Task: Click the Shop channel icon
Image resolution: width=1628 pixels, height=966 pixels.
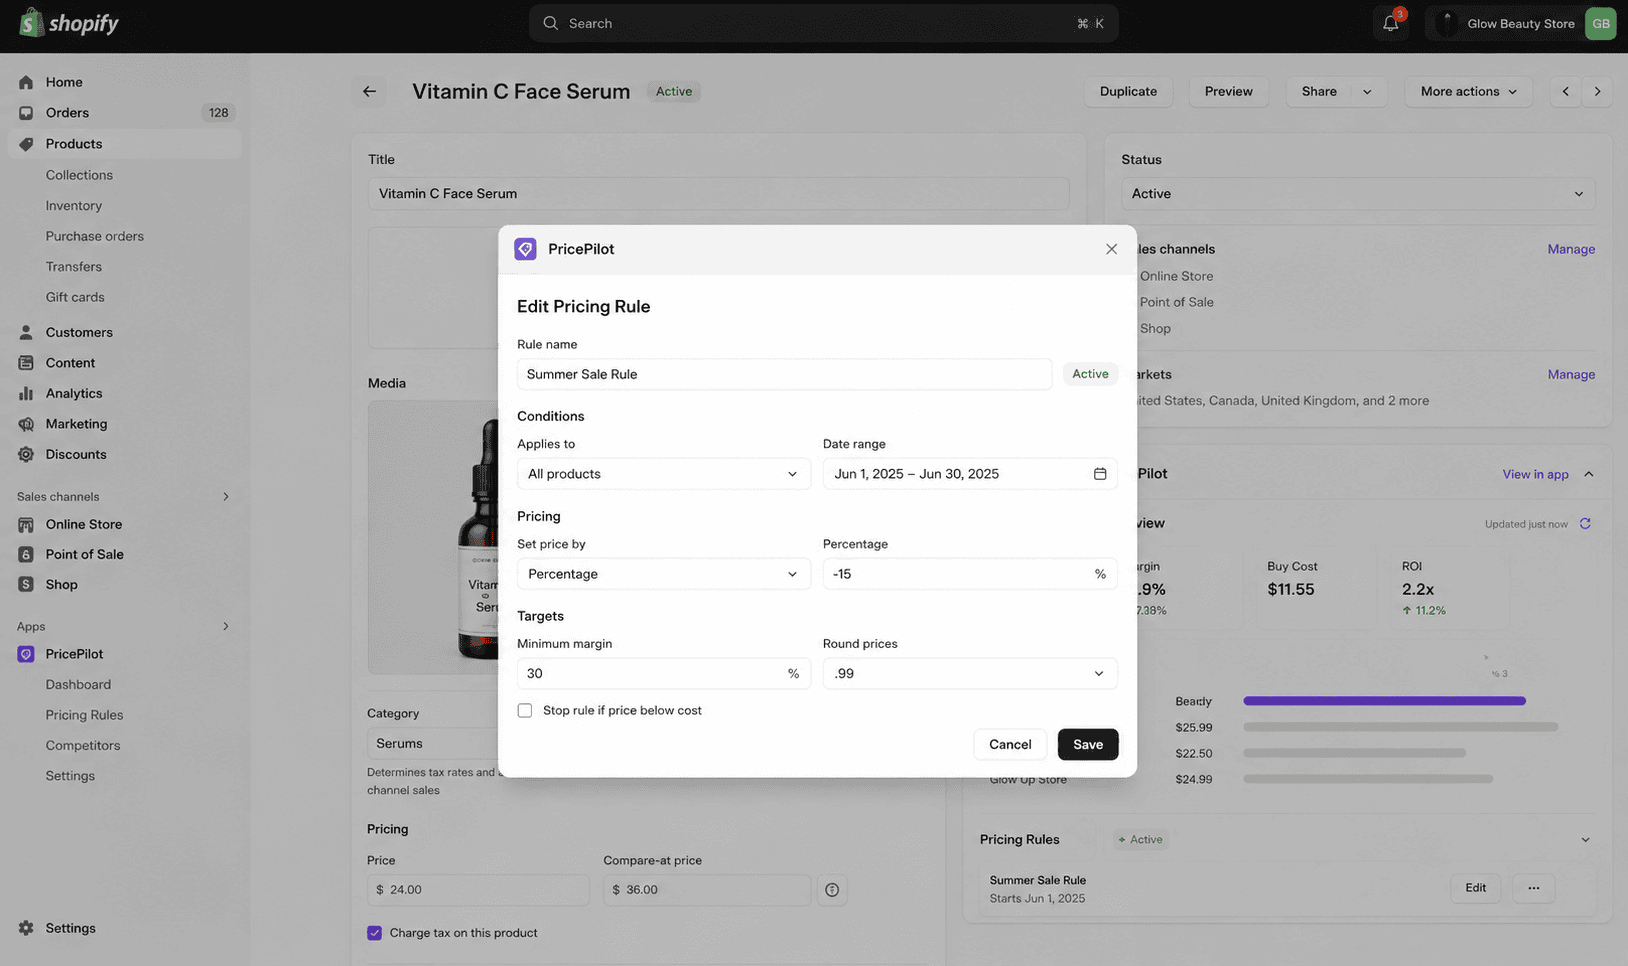Action: pos(26,584)
